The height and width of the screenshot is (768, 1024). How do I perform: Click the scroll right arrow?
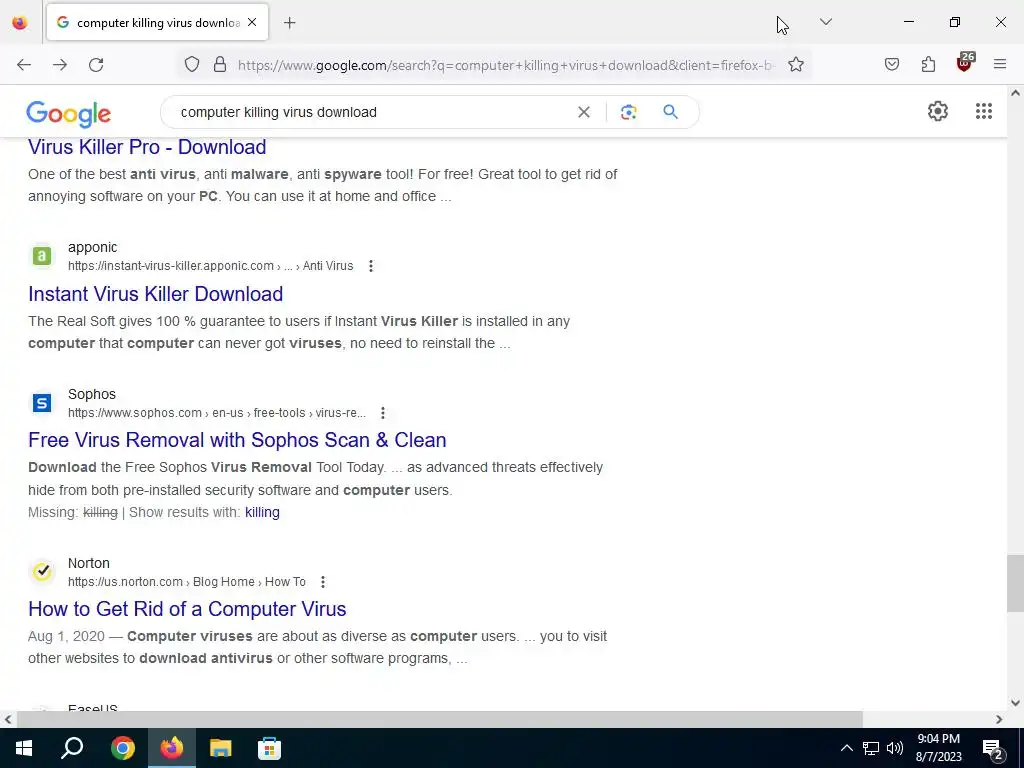999,720
